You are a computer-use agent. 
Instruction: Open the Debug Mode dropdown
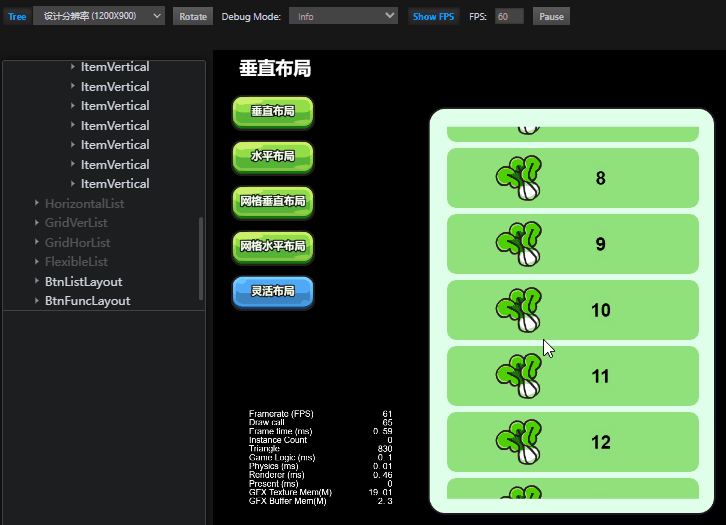[x=343, y=17]
